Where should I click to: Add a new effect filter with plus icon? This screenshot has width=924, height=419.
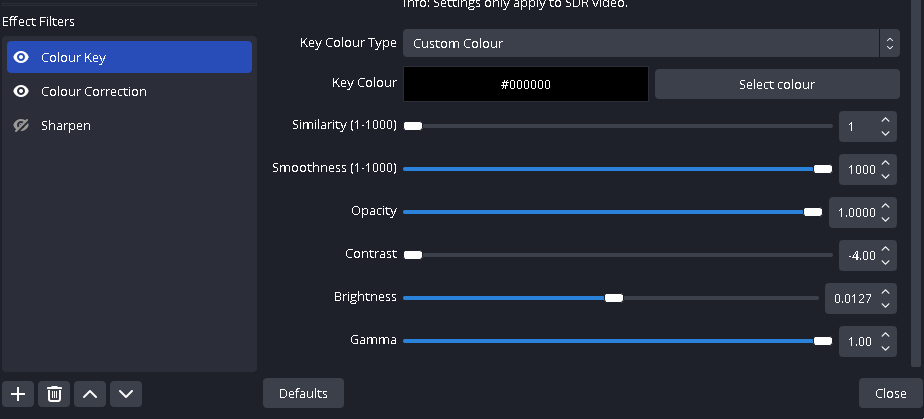18,394
